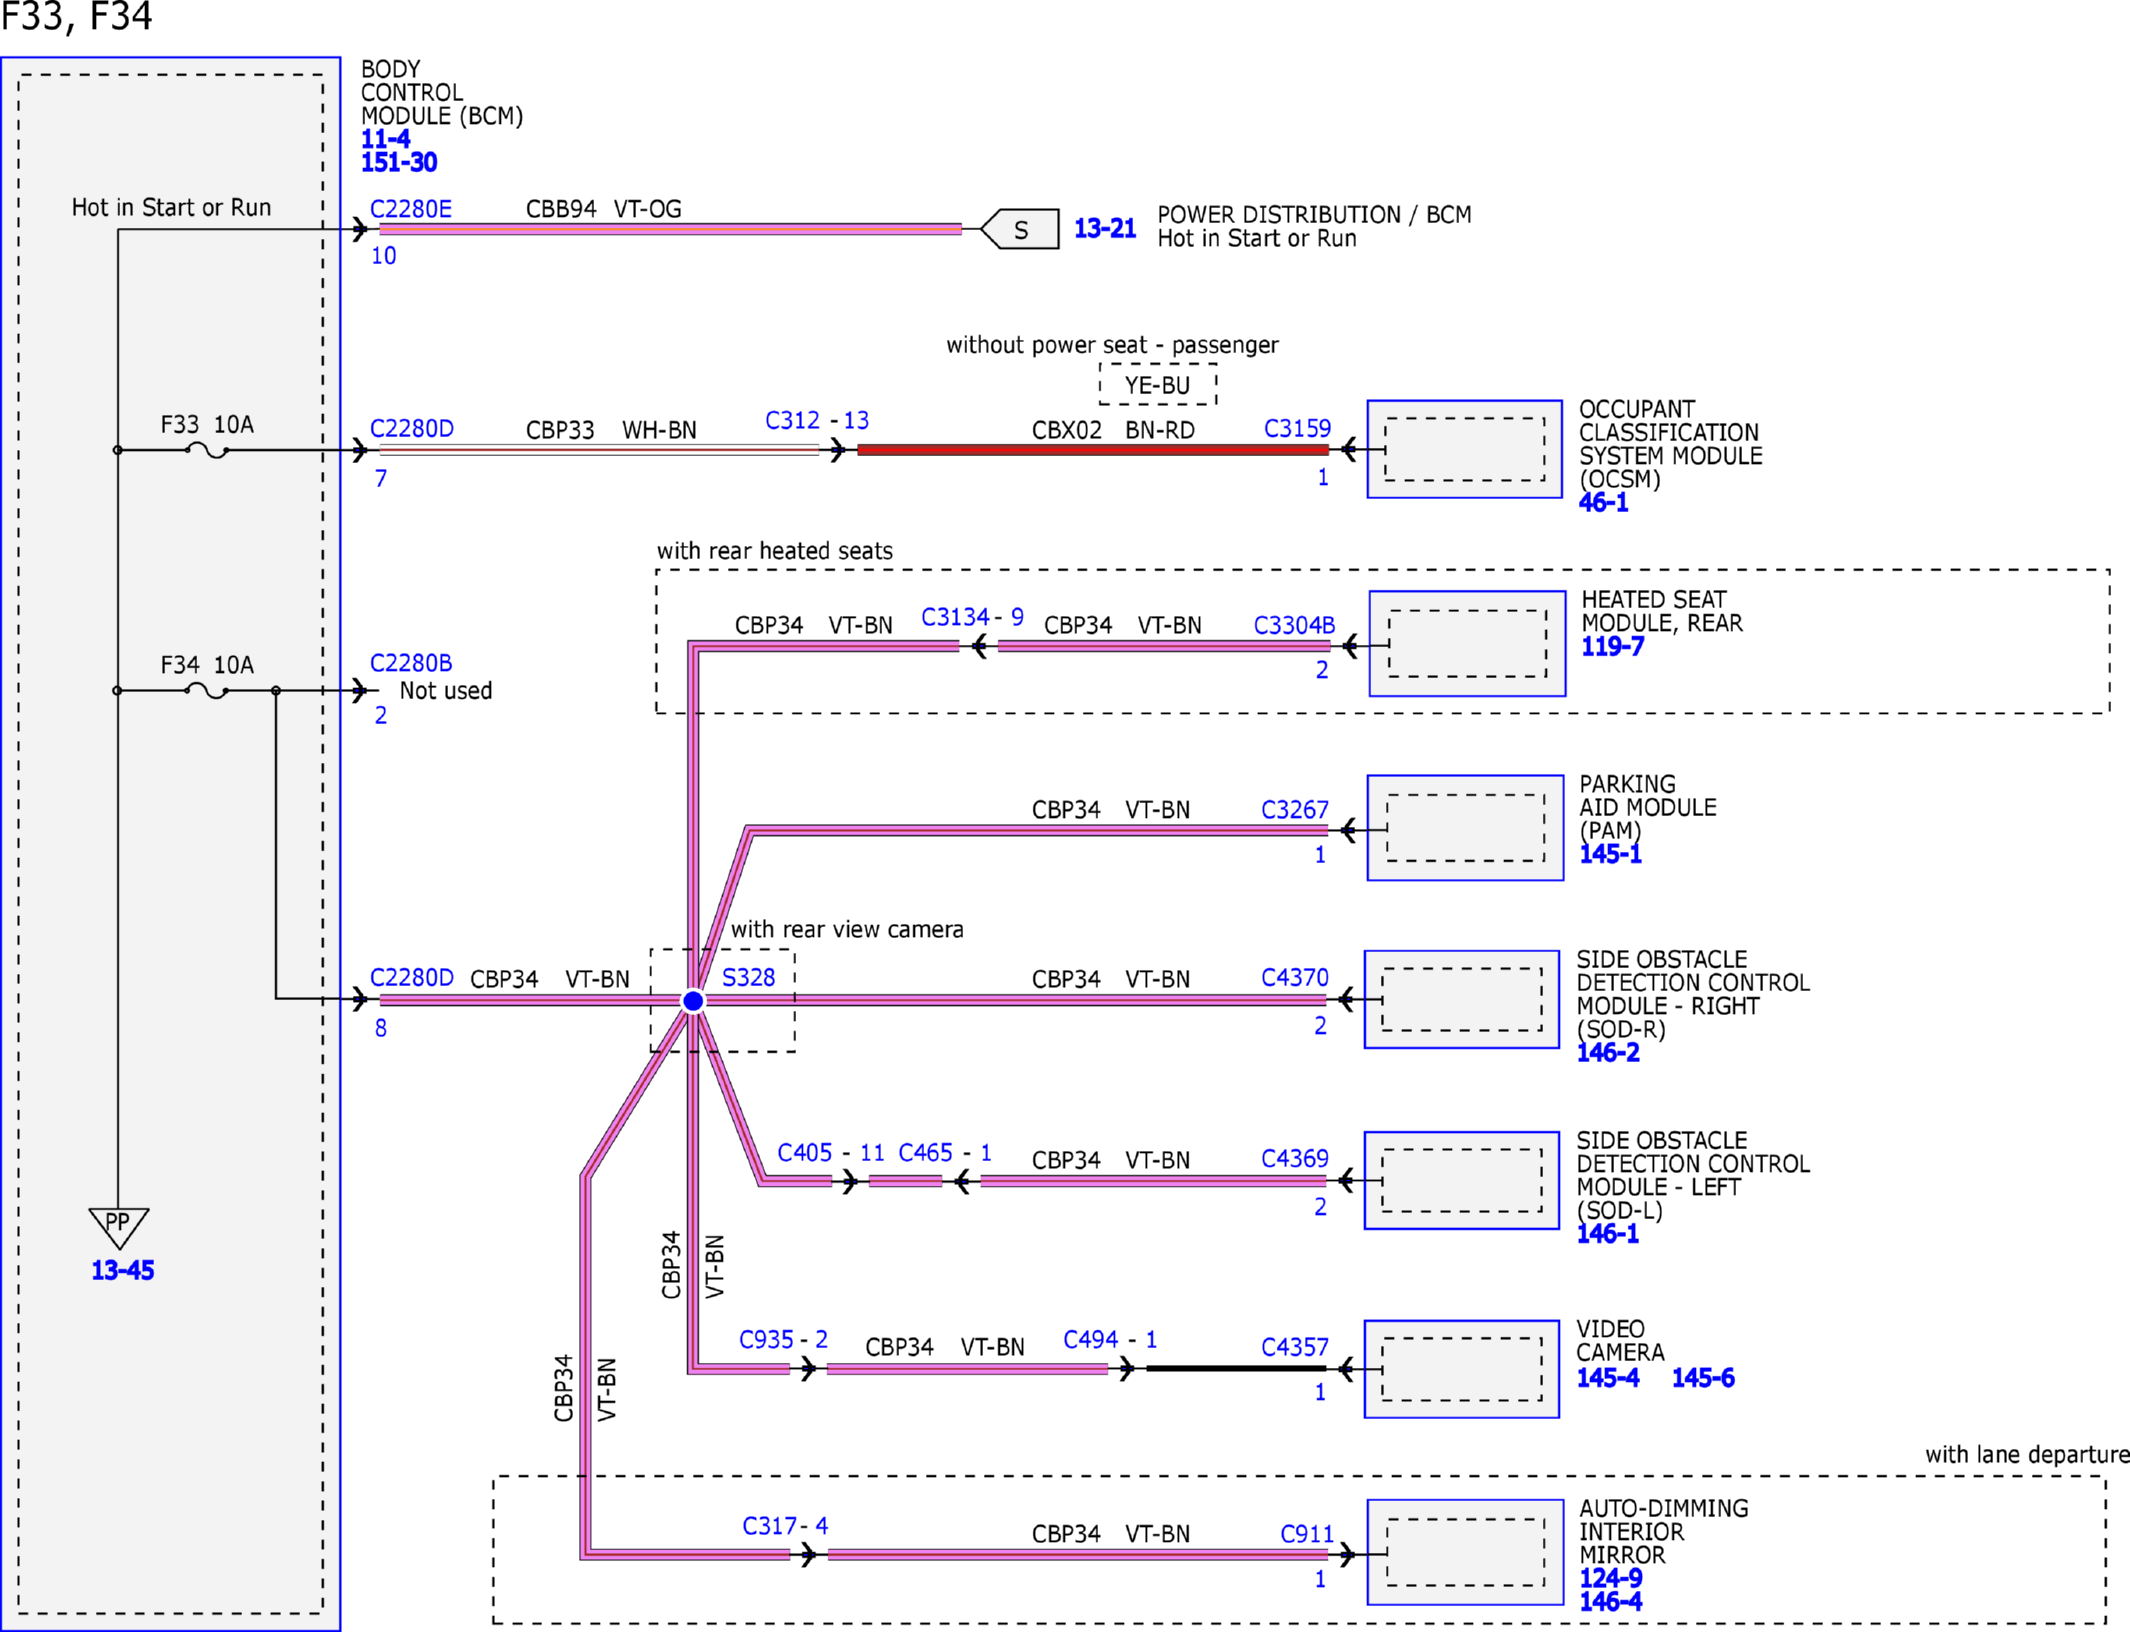The width and height of the screenshot is (2130, 1632).
Task: Open BCM reference 151-30
Action: (x=399, y=162)
